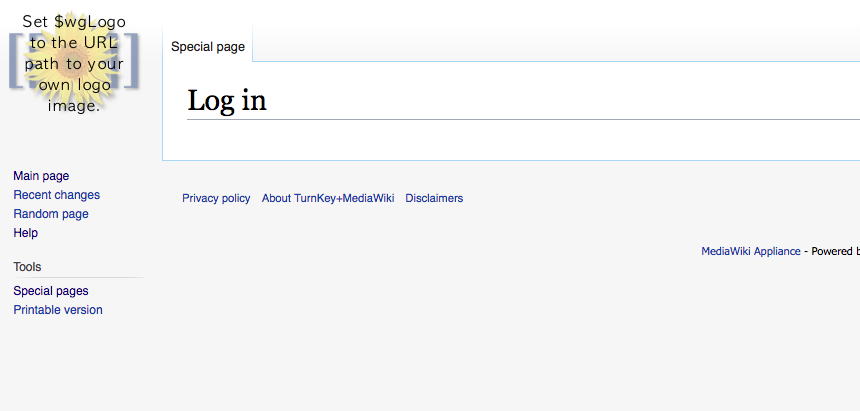
Task: Go to Main page in sidebar
Action: [x=41, y=176]
